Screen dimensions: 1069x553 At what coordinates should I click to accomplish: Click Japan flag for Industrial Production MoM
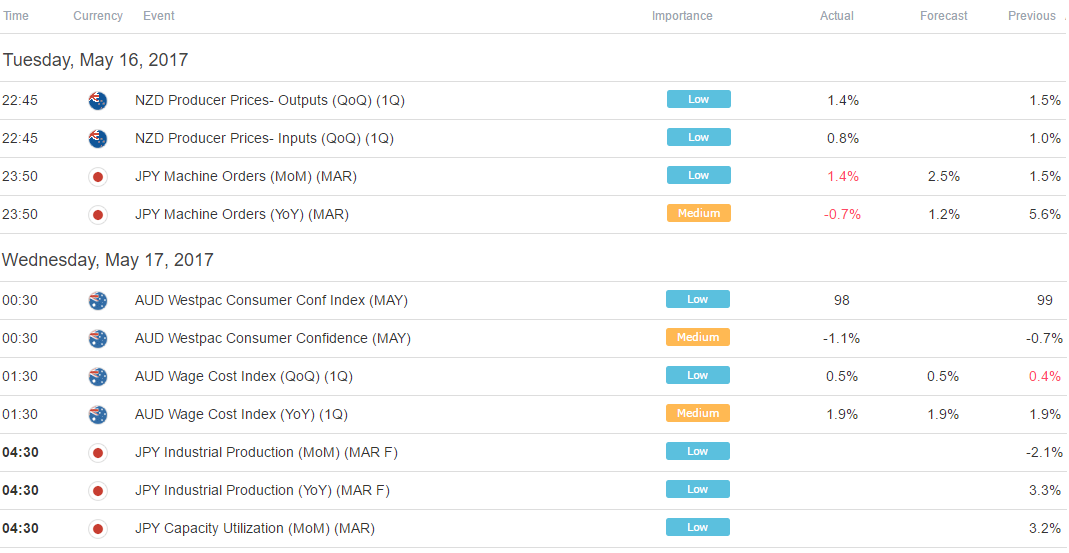click(97, 453)
